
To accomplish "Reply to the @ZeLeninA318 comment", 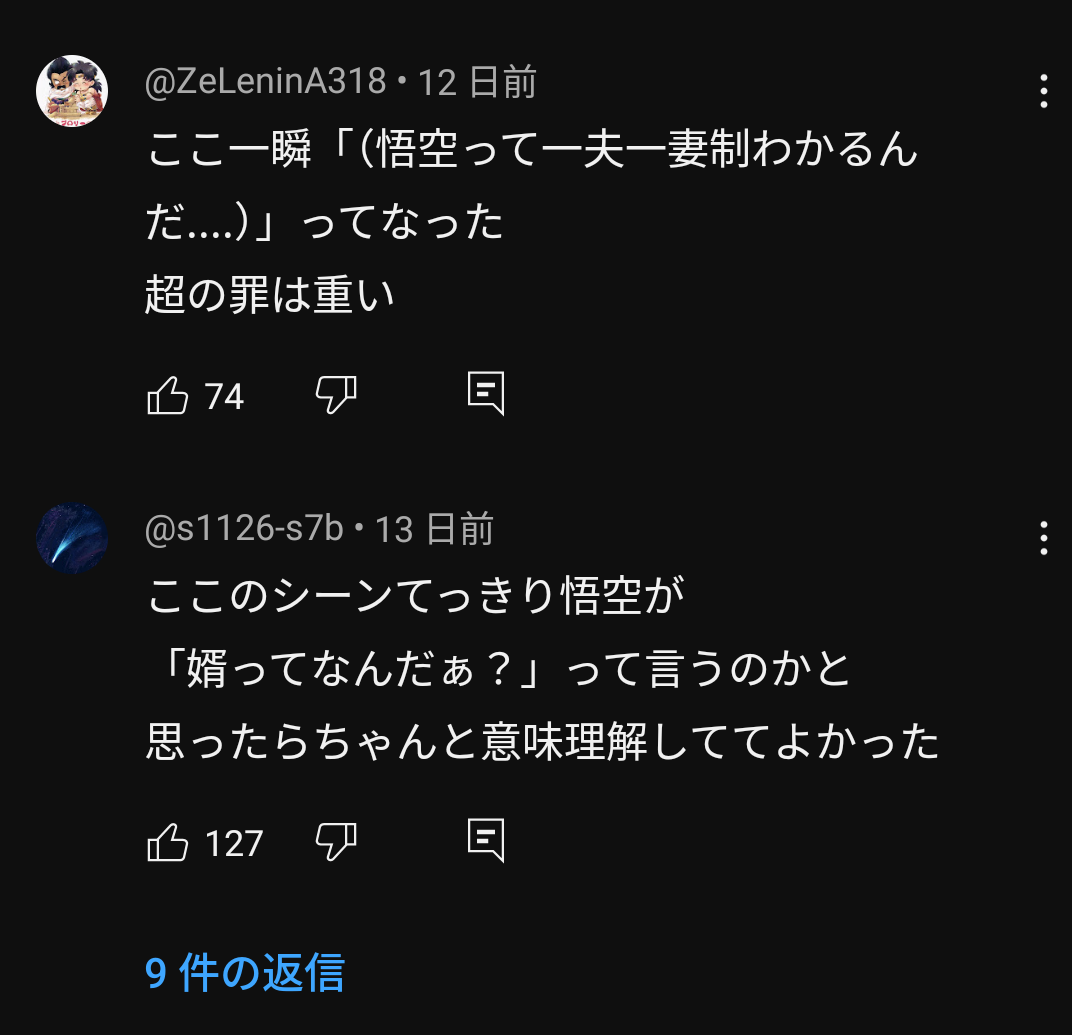I will pyautogui.click(x=486, y=395).
